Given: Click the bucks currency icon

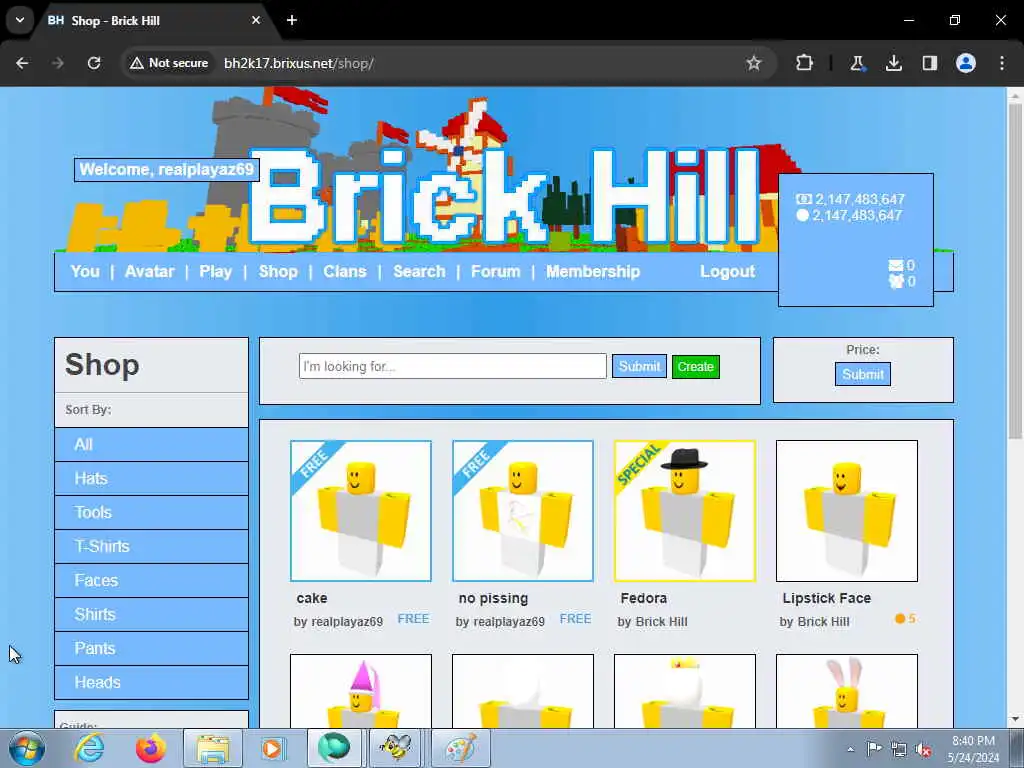Looking at the screenshot, I should (x=804, y=199).
